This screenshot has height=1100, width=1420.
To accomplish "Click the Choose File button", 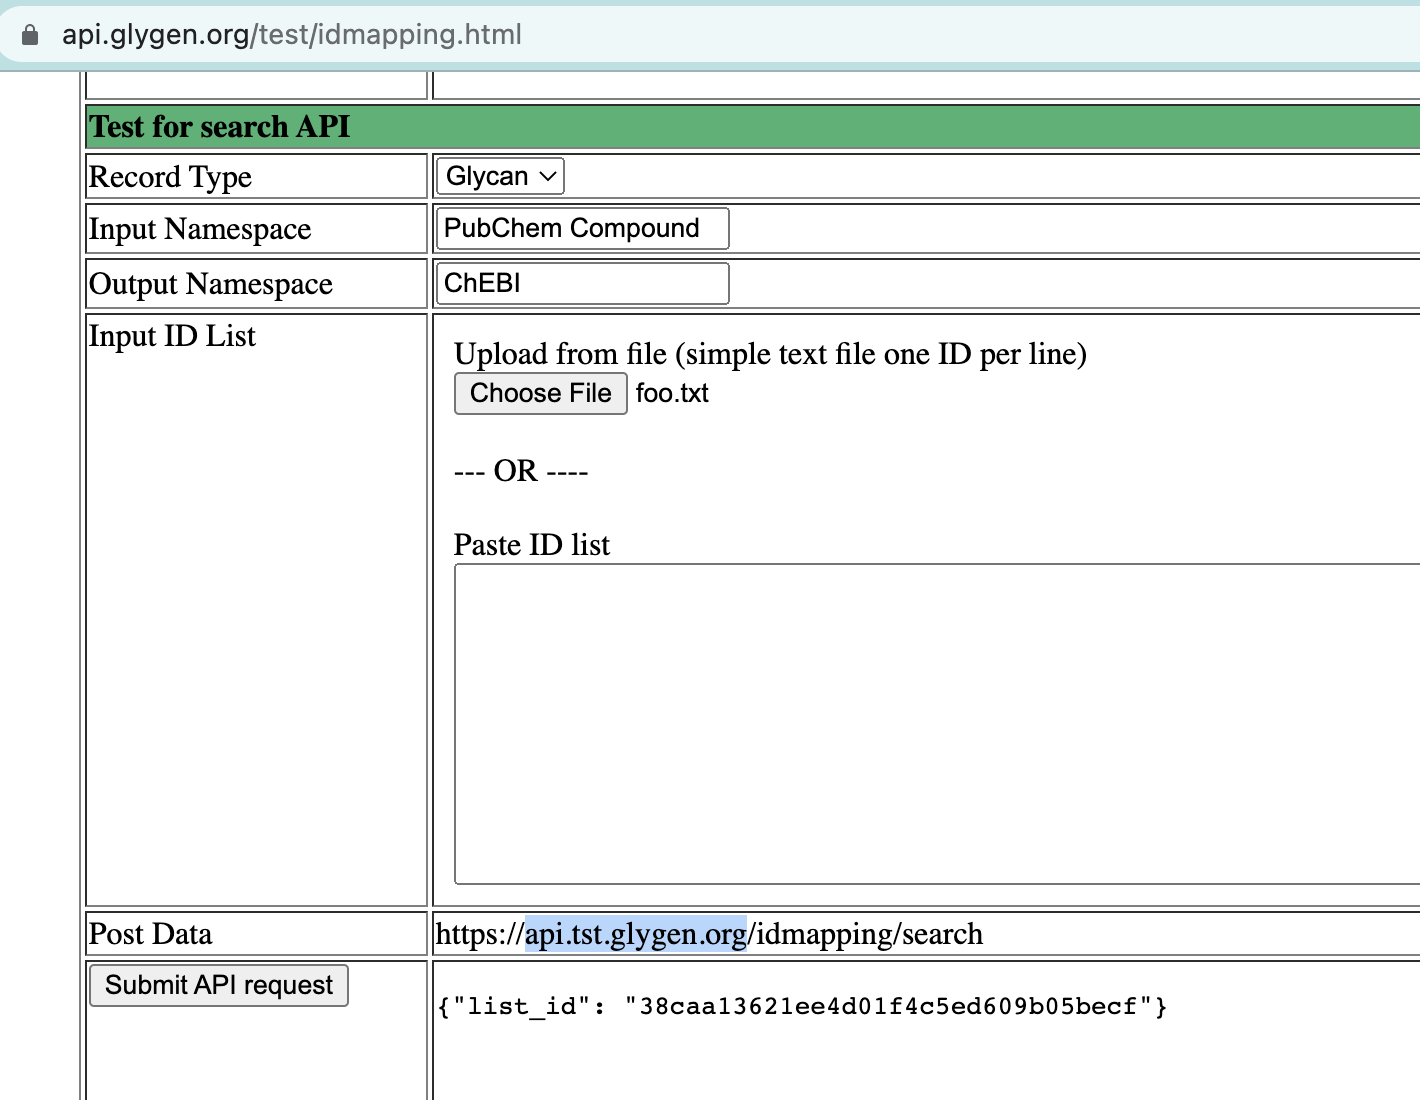I will click(x=541, y=393).
